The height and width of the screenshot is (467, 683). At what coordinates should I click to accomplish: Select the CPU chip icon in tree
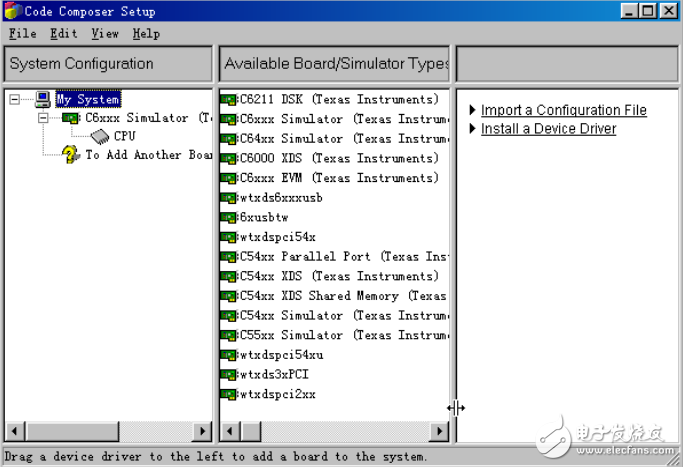pos(99,136)
